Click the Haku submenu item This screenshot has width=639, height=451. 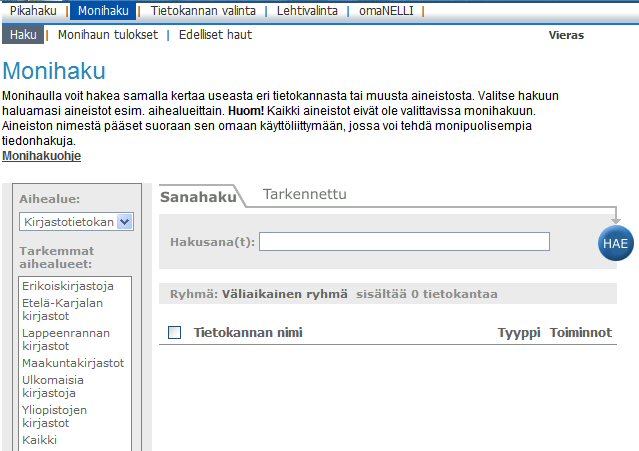pos(23,35)
